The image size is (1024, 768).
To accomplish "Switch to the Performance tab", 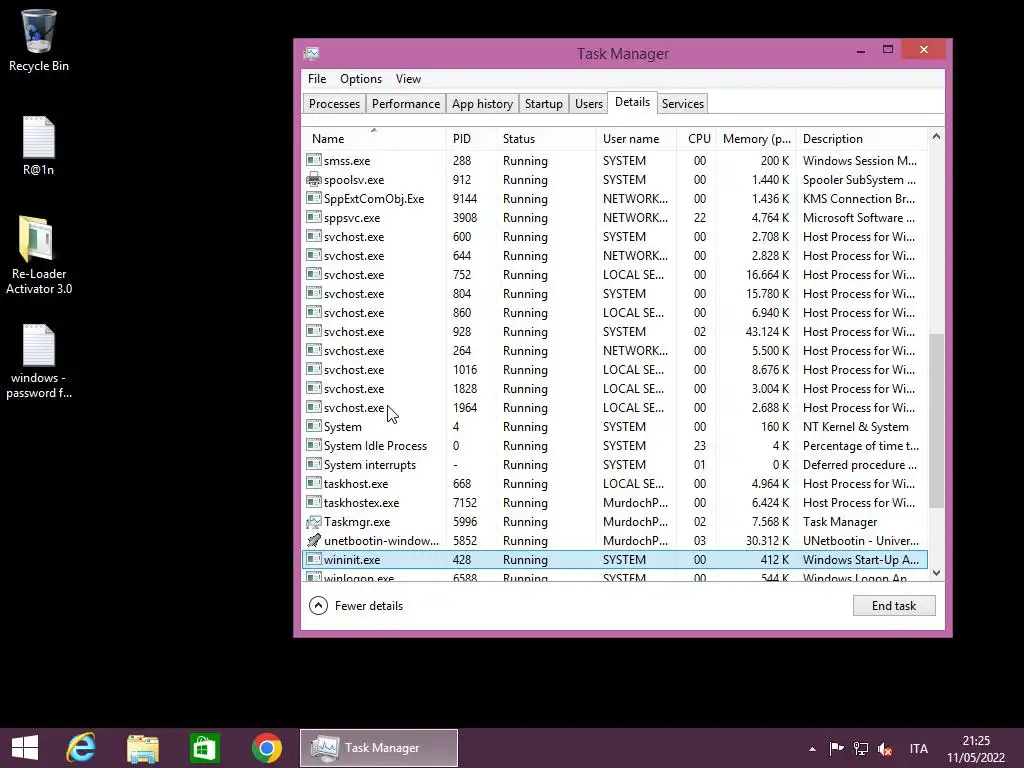I will click(x=406, y=104).
